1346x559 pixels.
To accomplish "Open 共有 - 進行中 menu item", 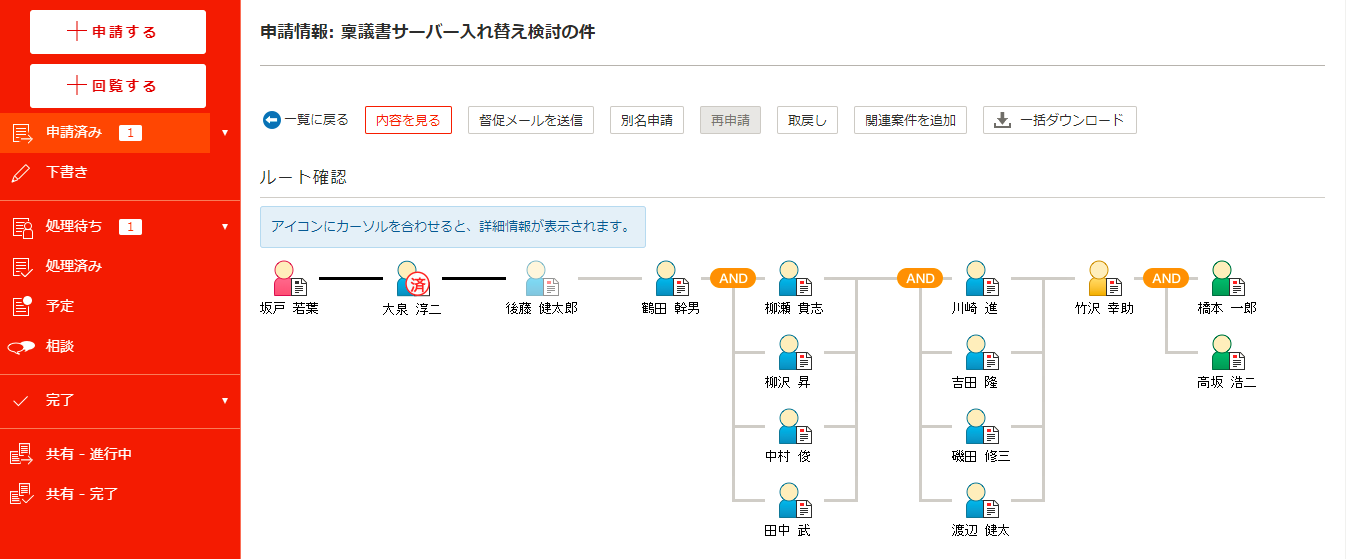I will click(88, 454).
